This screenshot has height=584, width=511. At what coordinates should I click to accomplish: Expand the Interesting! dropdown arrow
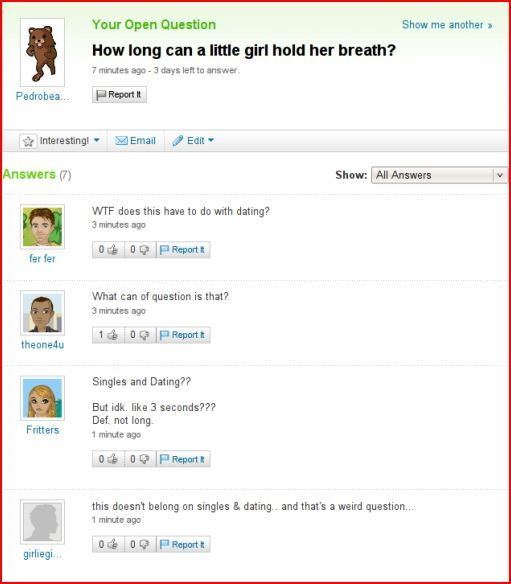pos(96,140)
